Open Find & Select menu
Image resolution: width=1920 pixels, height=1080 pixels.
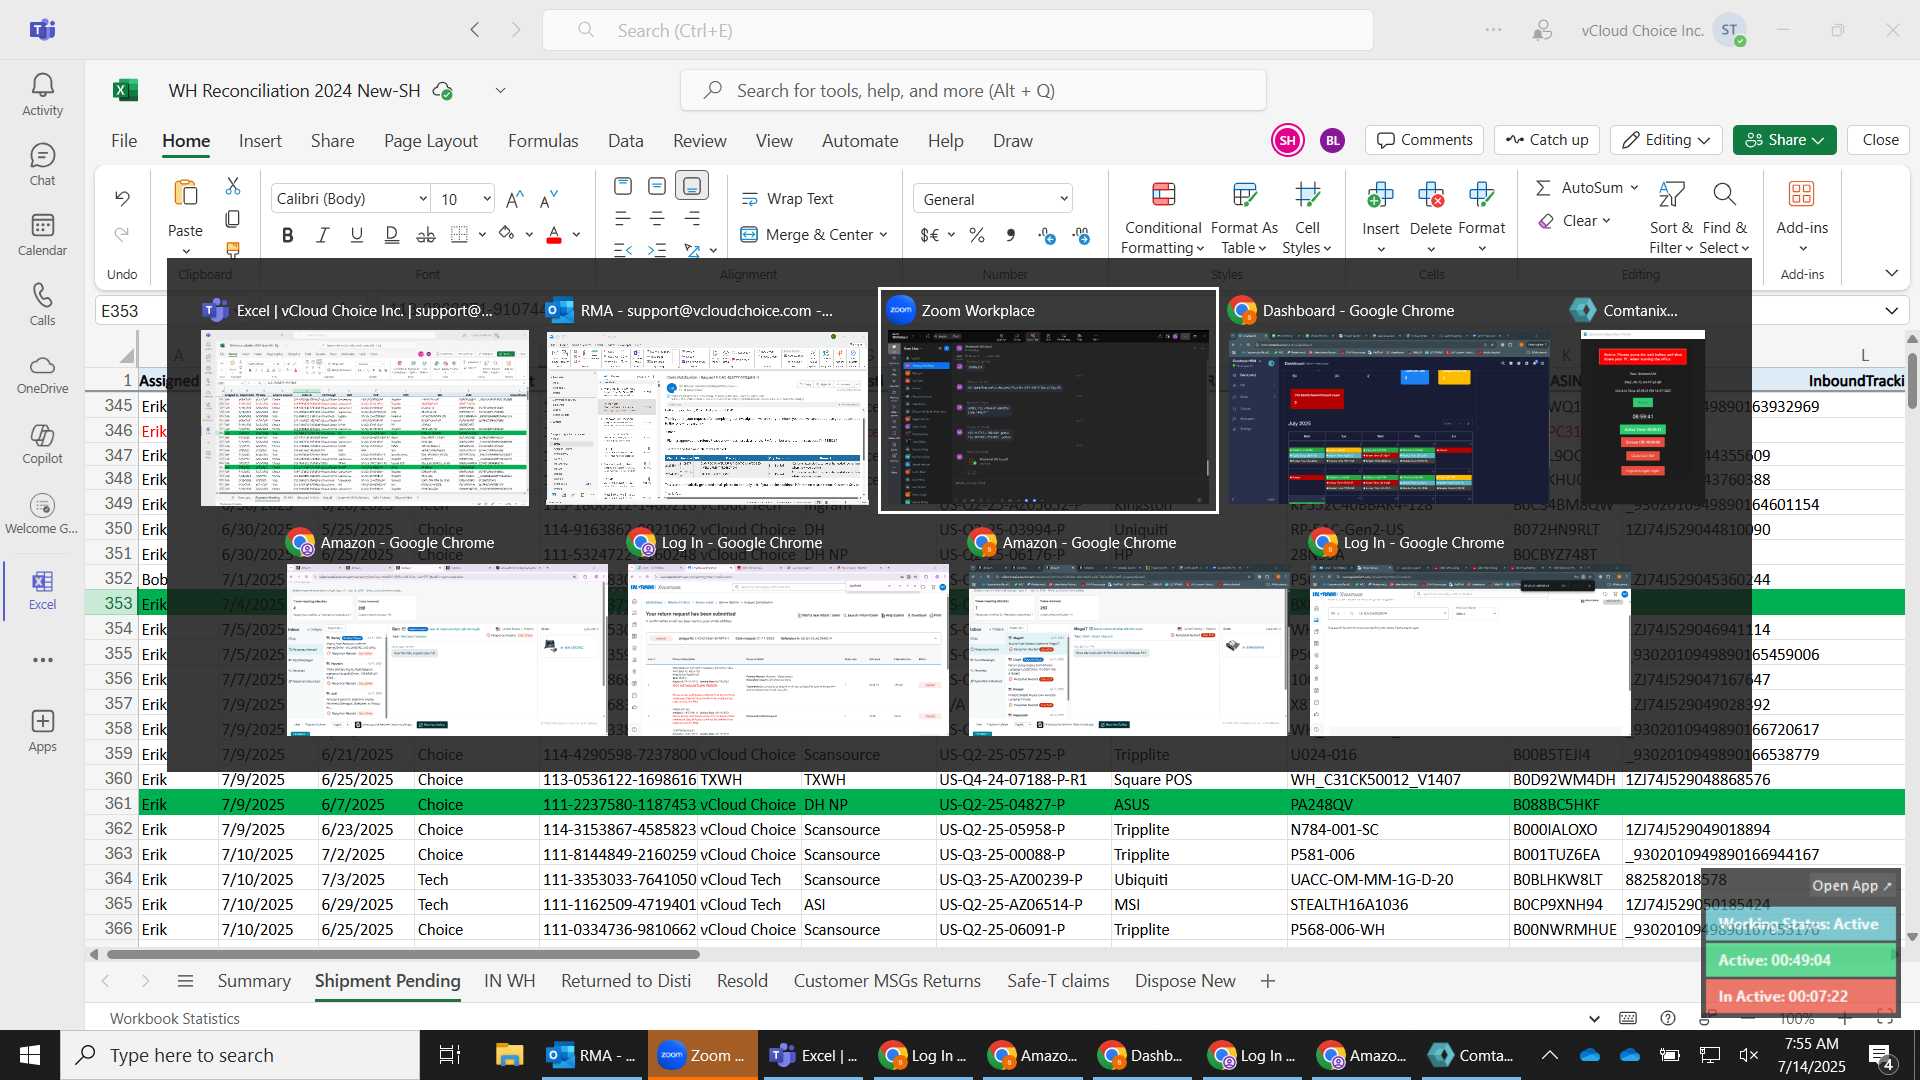point(1724,218)
